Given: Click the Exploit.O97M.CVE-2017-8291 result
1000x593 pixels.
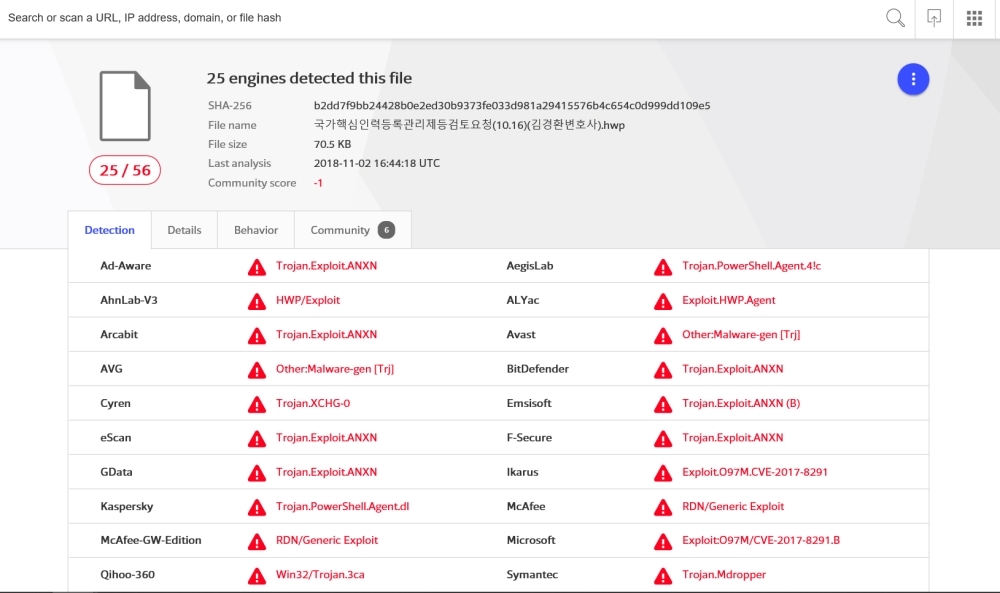Looking at the screenshot, I should 755,472.
